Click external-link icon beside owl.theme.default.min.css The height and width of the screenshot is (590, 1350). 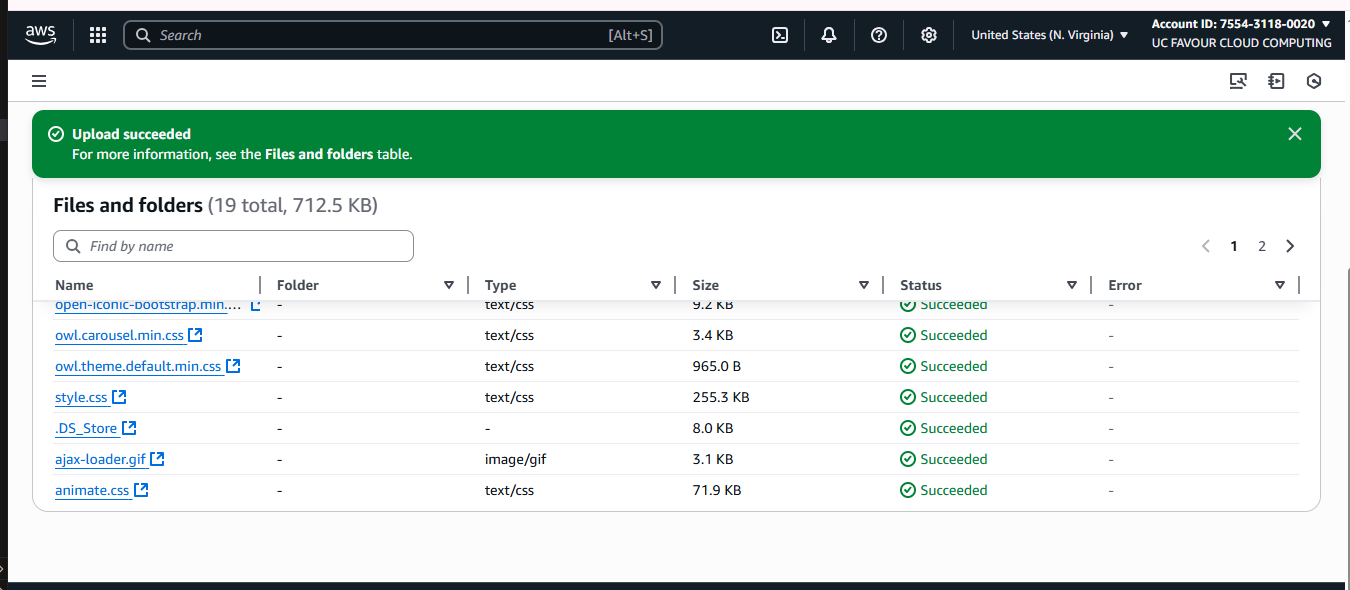pos(233,366)
